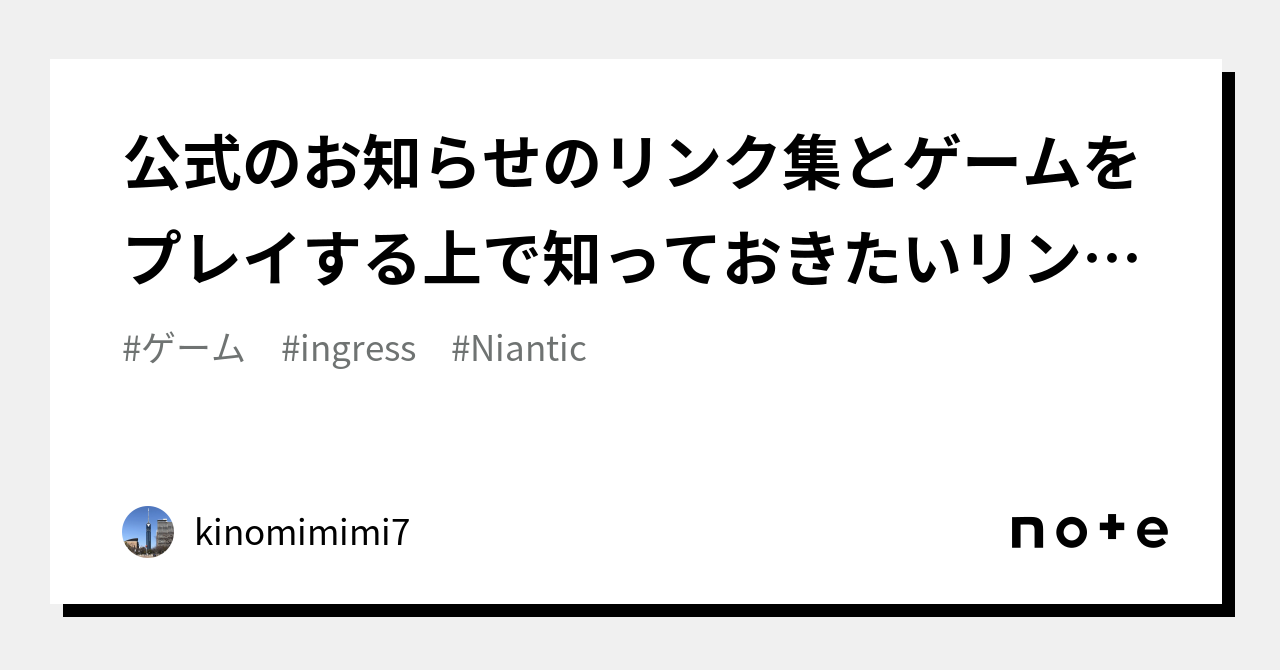This screenshot has width=1280, height=670.
Task: Click the letter "e" in the note logo
Action: pyautogui.click(x=1152, y=532)
